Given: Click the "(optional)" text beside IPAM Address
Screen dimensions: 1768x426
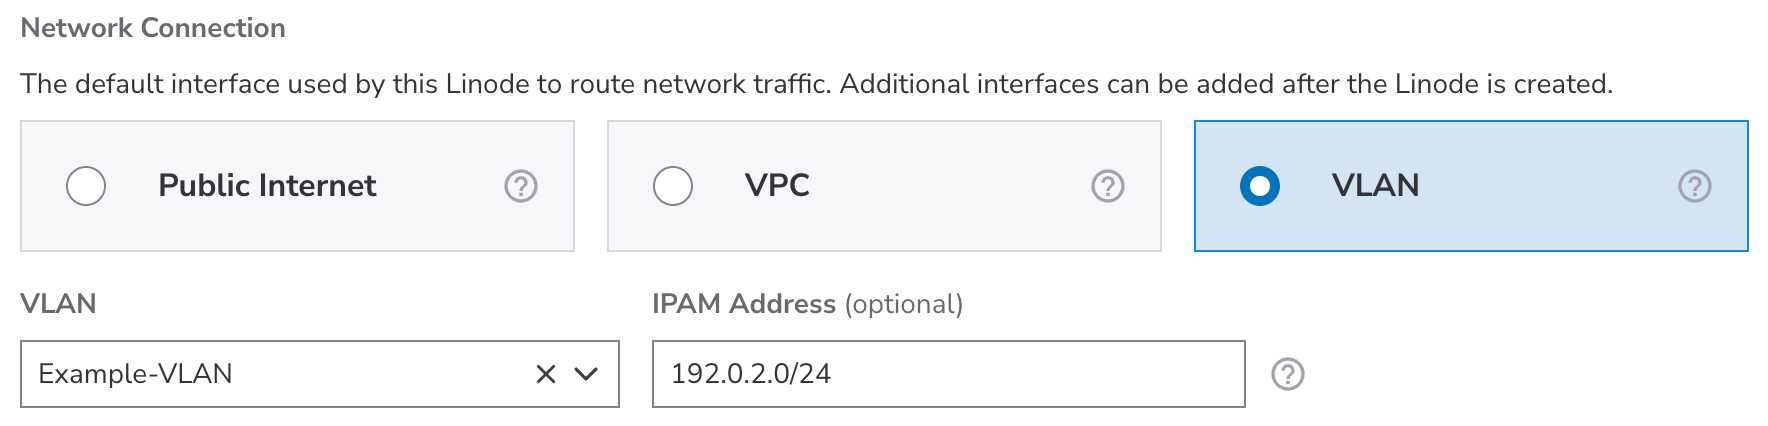Looking at the screenshot, I should point(904,304).
